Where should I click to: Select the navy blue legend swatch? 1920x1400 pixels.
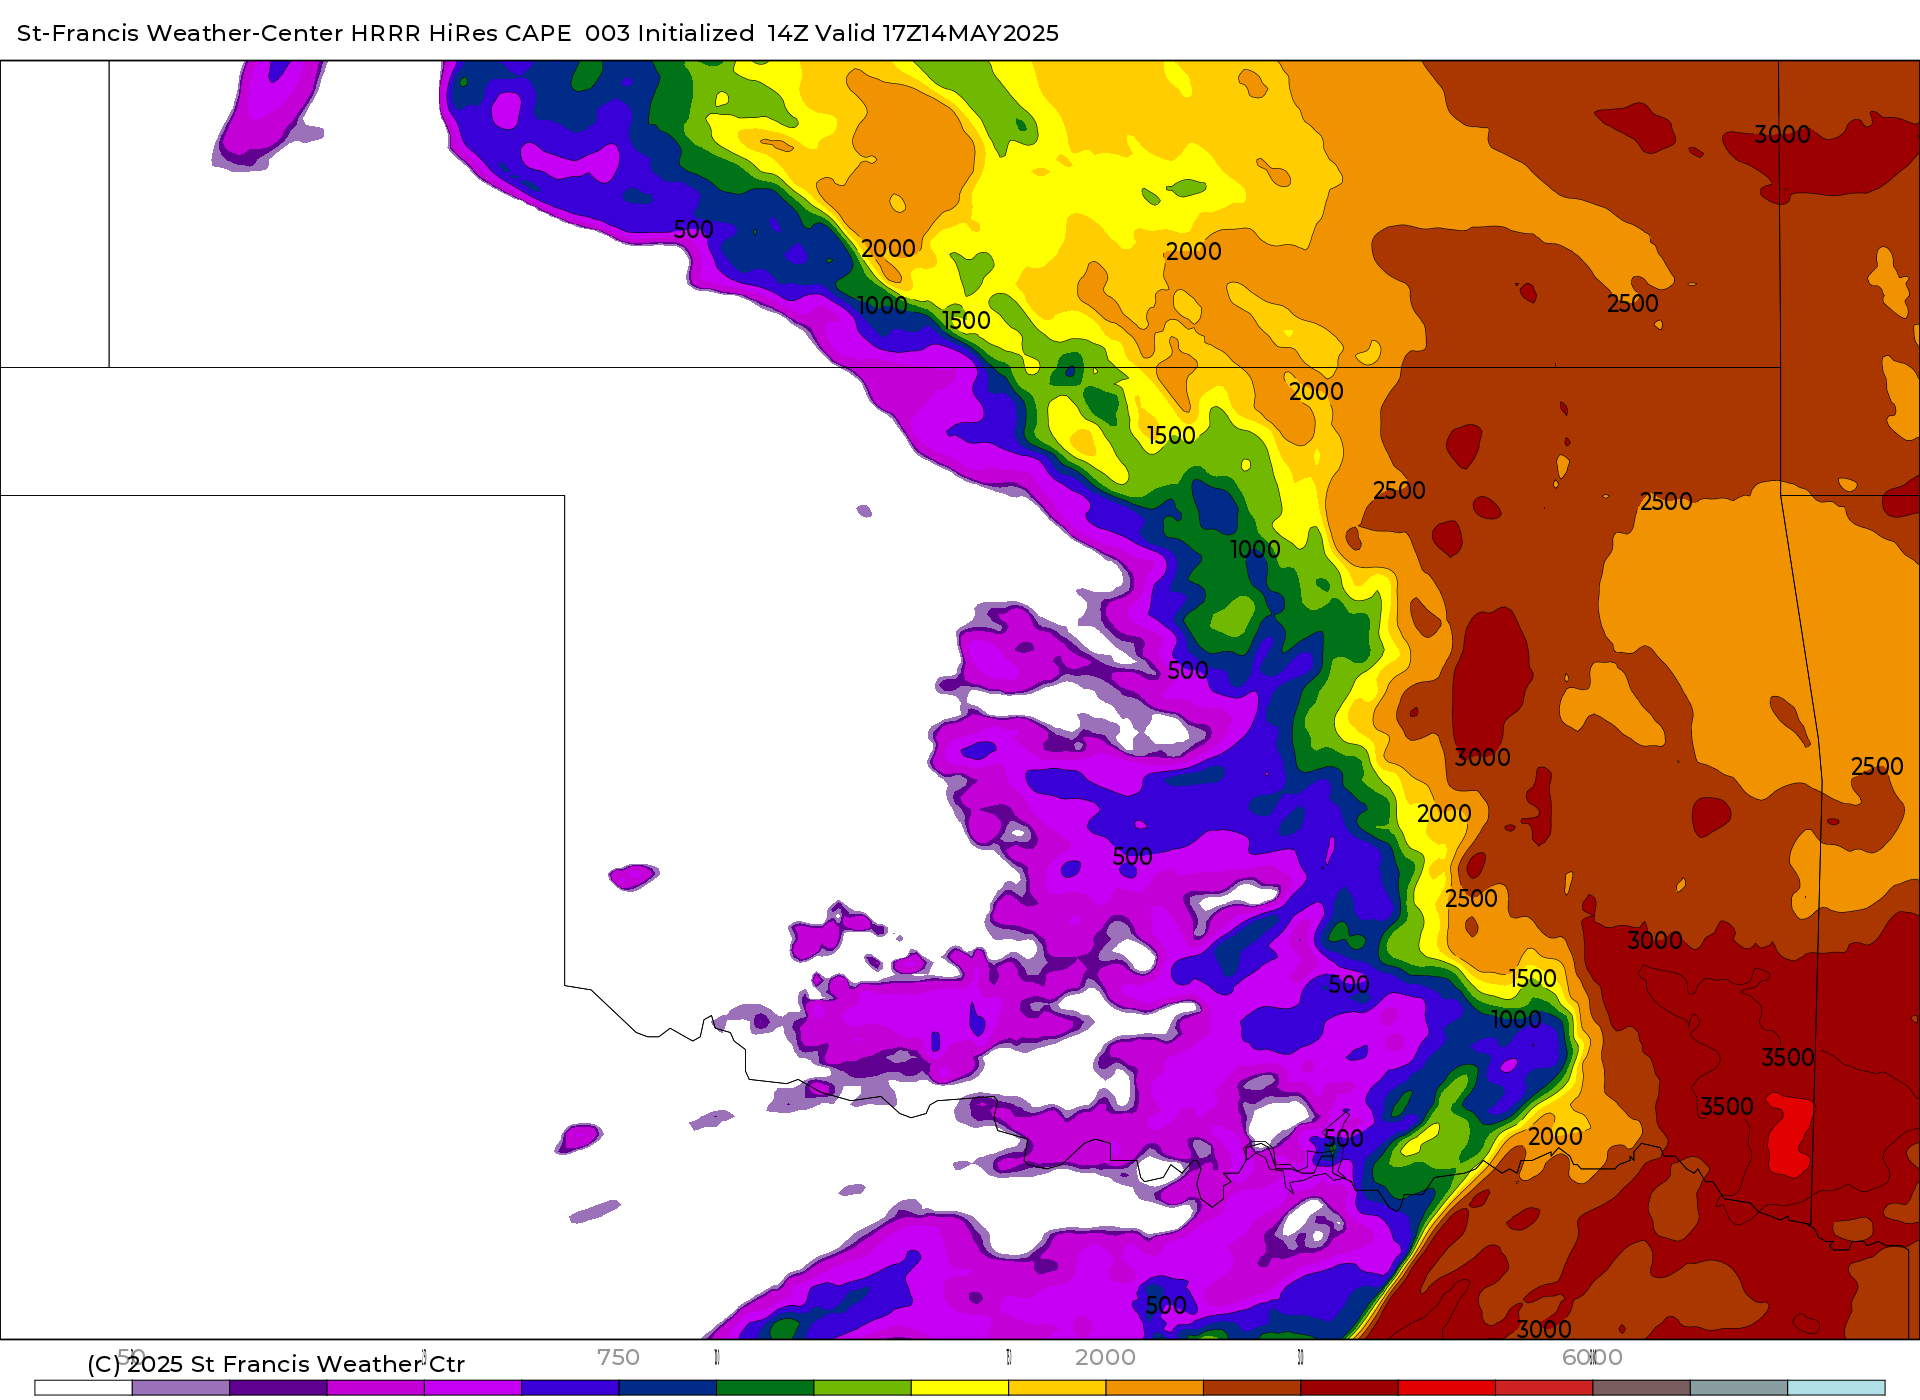(x=668, y=1387)
